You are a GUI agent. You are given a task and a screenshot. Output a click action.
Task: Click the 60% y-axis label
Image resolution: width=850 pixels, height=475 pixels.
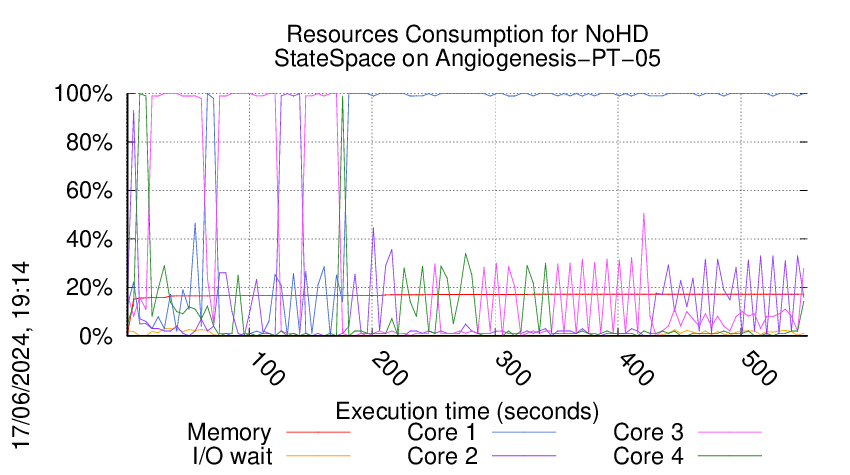89,191
